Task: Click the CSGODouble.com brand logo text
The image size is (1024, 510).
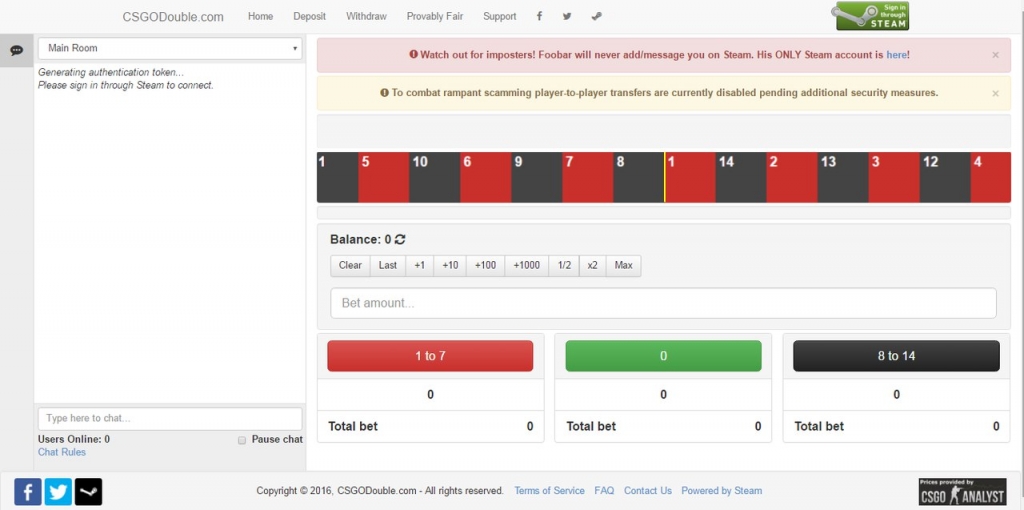Action: [x=173, y=17]
